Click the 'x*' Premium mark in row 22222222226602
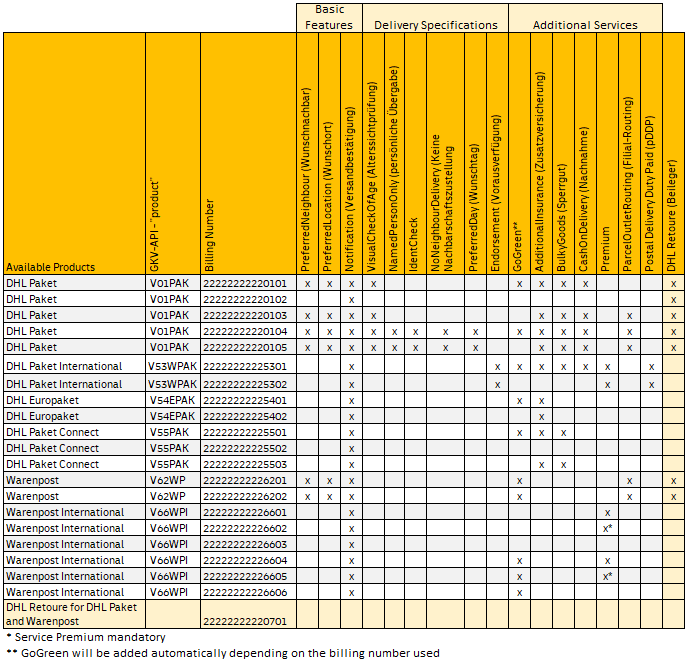688x662 pixels. point(607,528)
